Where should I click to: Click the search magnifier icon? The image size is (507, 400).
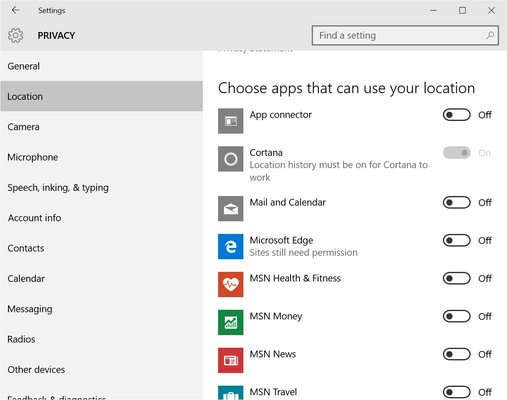point(490,35)
